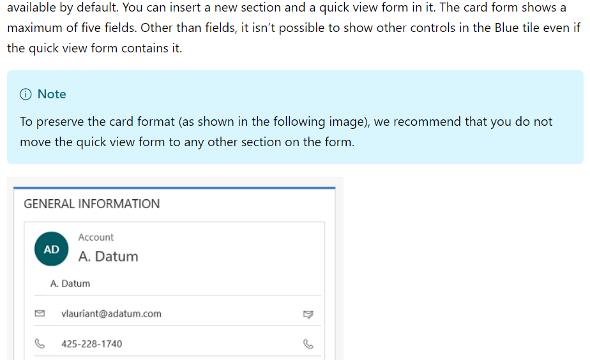Click the blue top border of the card
590x360 pixels.
point(174,187)
